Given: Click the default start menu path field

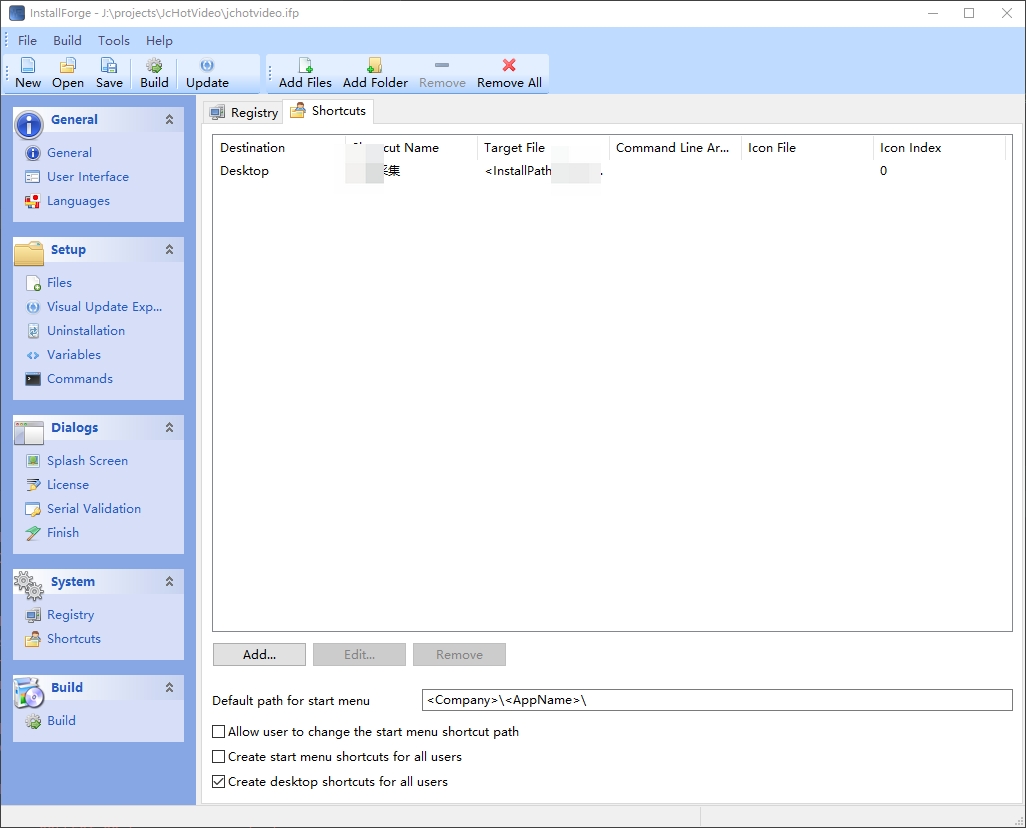Looking at the screenshot, I should tap(717, 700).
